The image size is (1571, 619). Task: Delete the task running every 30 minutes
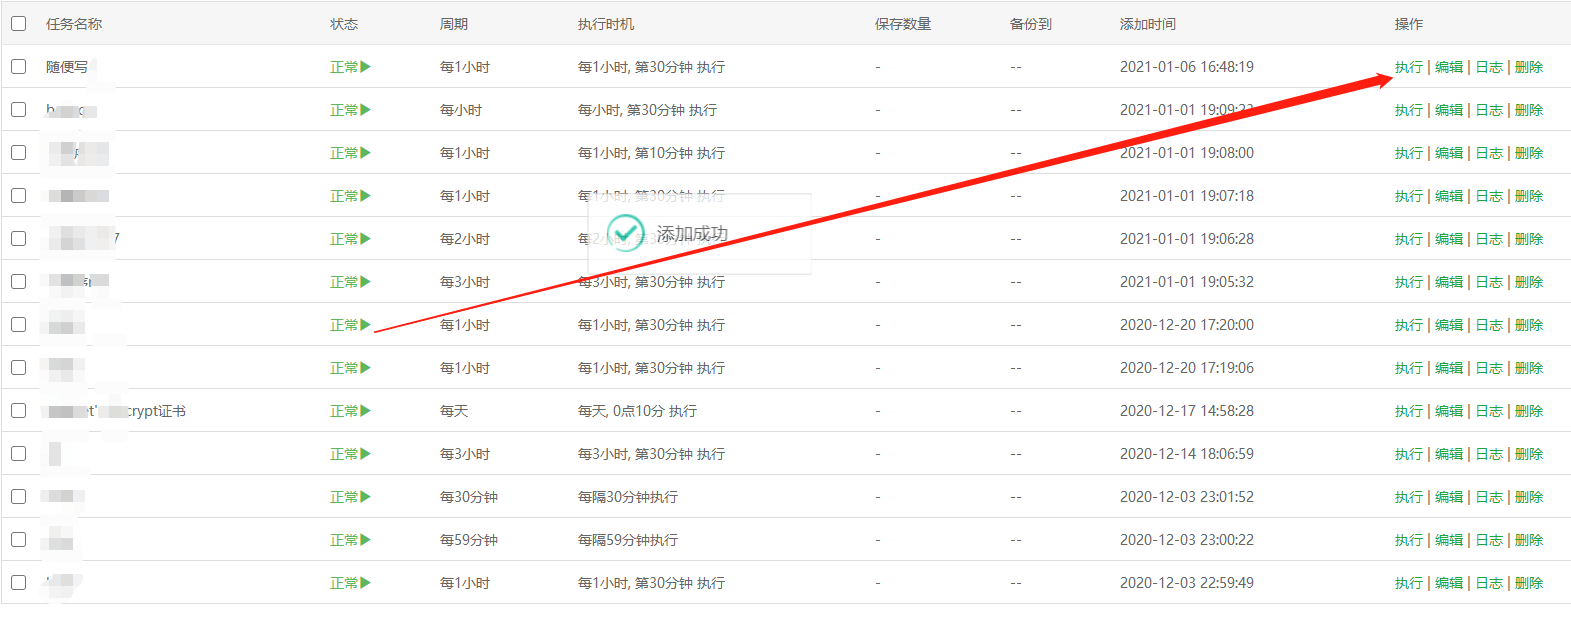[x=1529, y=497]
